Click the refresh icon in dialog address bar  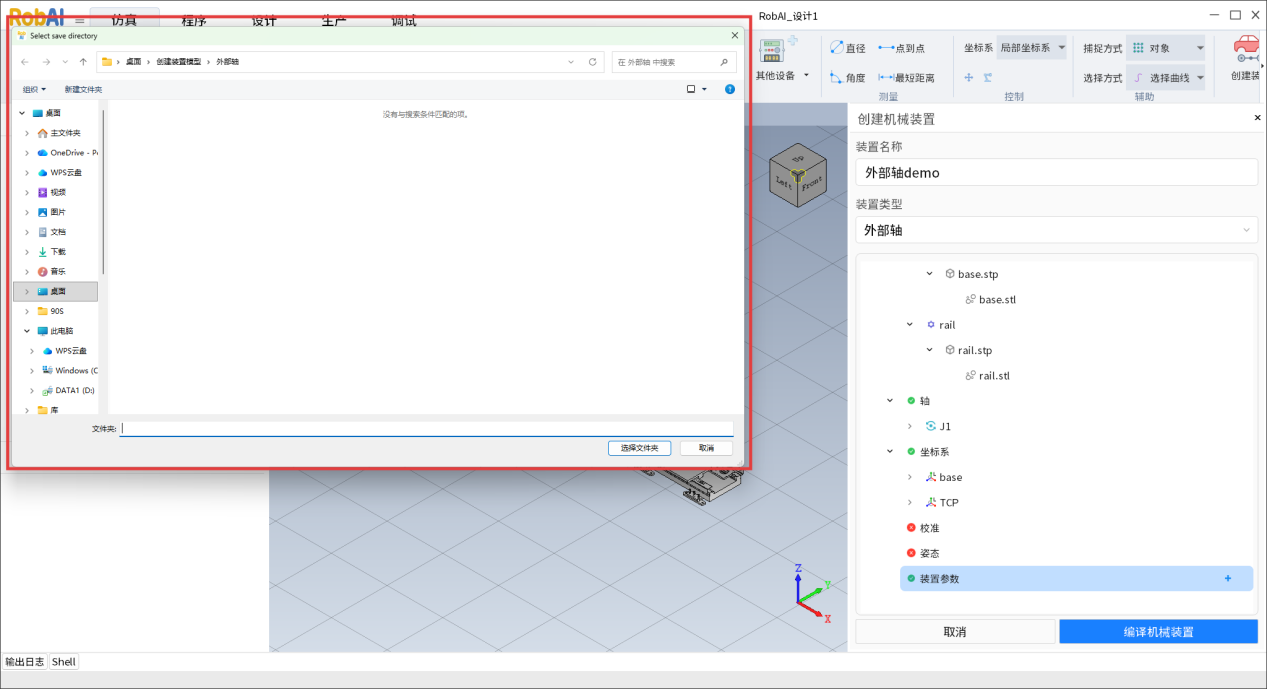(x=593, y=62)
